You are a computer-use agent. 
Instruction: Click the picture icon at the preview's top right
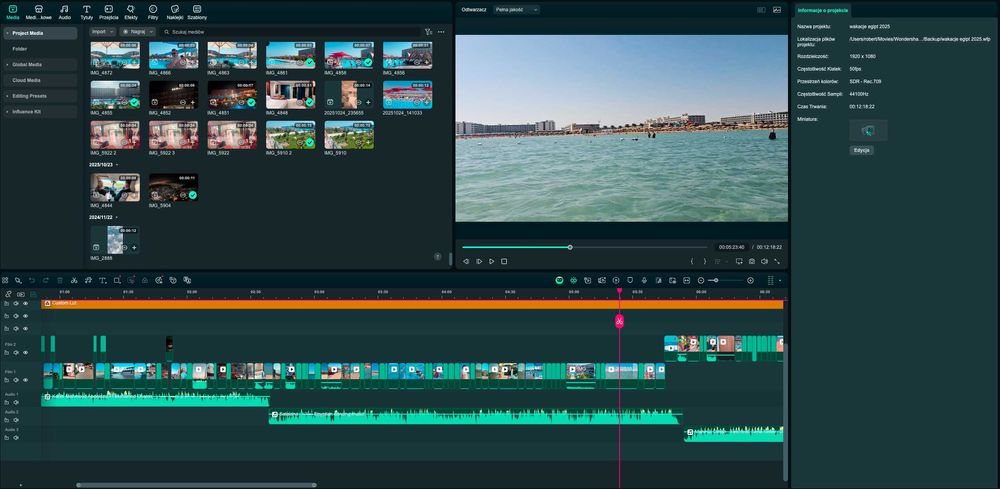[777, 10]
